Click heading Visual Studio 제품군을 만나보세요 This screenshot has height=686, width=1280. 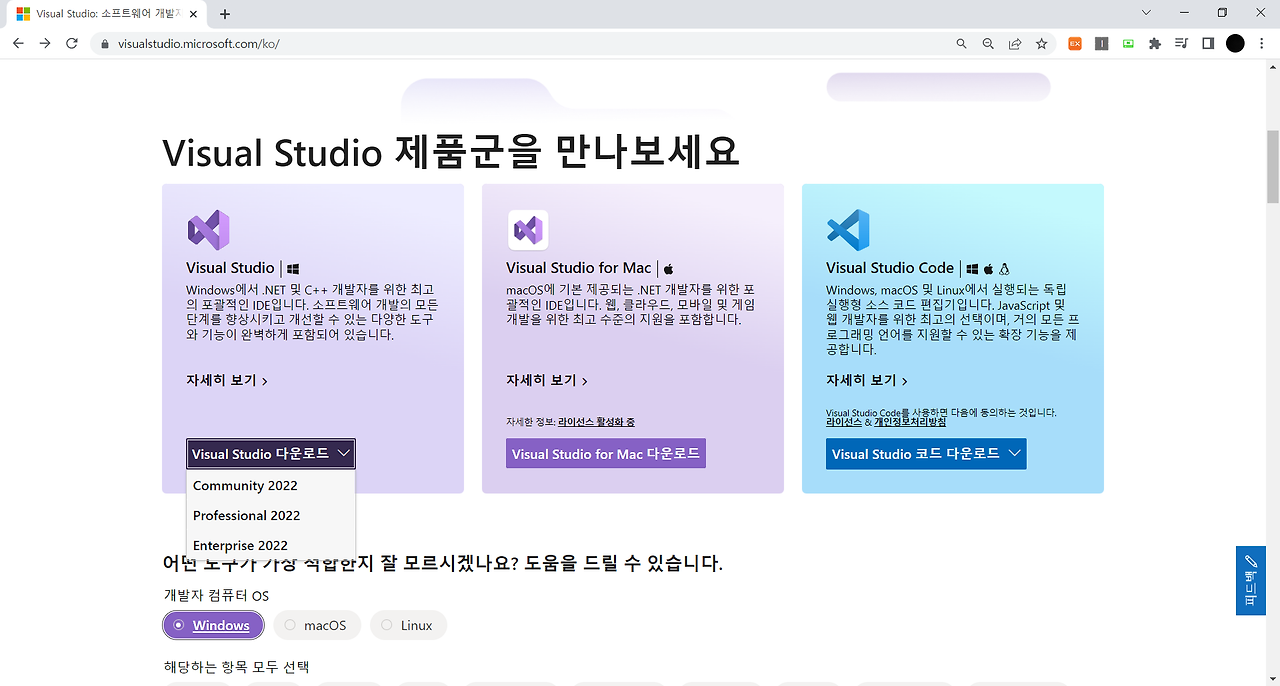(451, 152)
